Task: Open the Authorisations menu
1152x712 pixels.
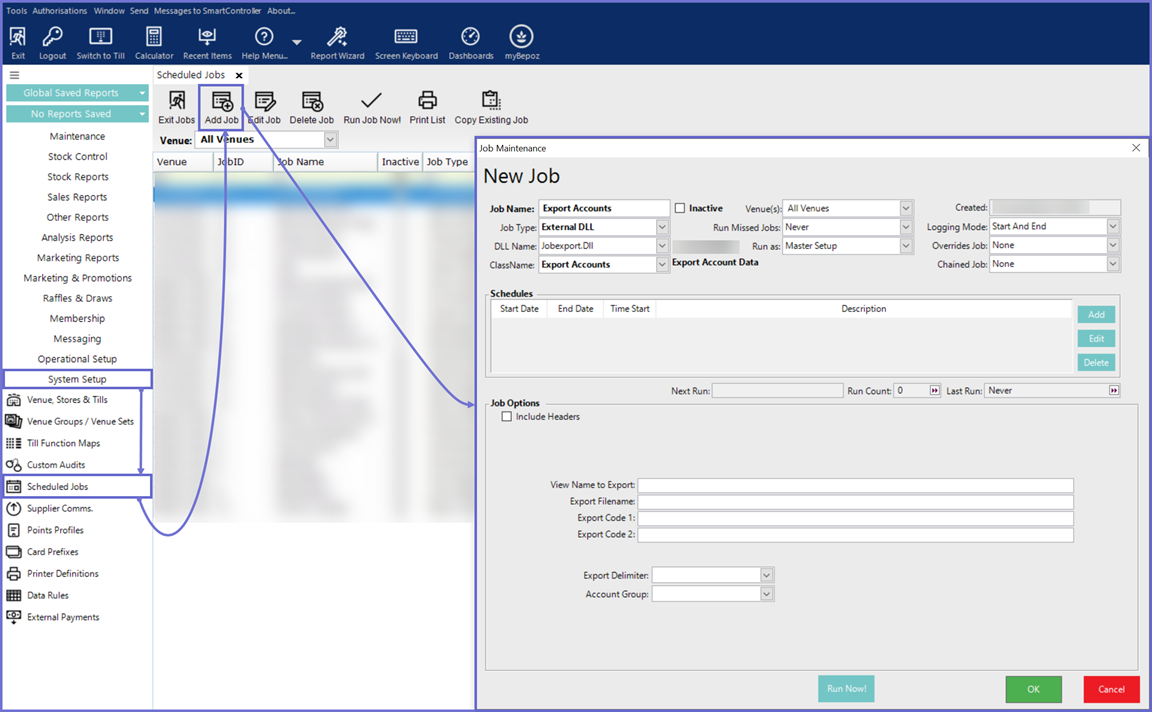Action: pos(60,11)
